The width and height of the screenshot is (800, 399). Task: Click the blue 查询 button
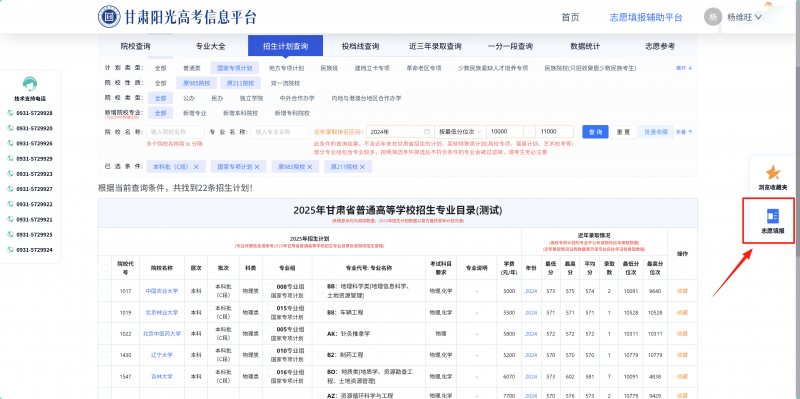[x=595, y=132]
